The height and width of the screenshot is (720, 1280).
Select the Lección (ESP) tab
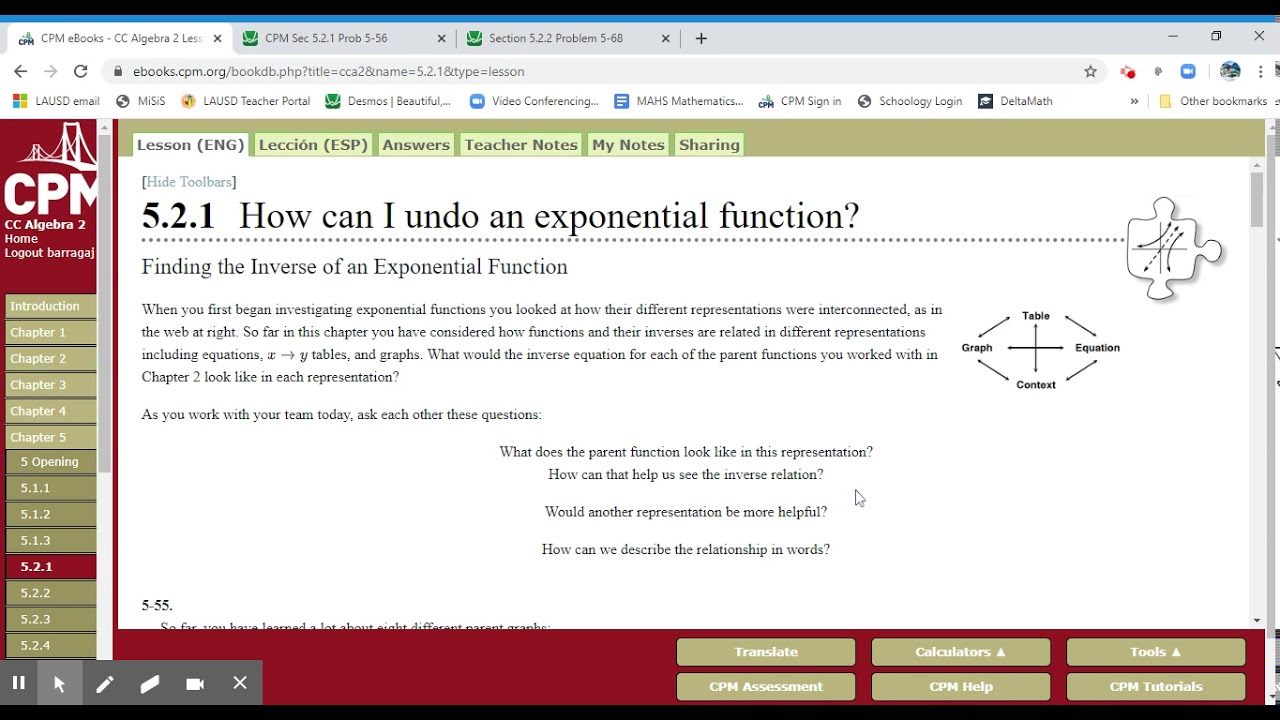pos(314,145)
